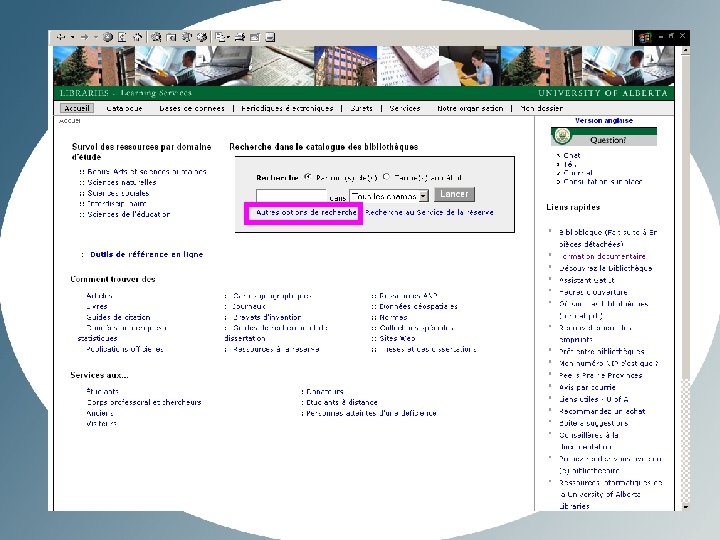This screenshot has width=720, height=540.
Task: Click the Edit page toolbar icon
Action: (255, 37)
